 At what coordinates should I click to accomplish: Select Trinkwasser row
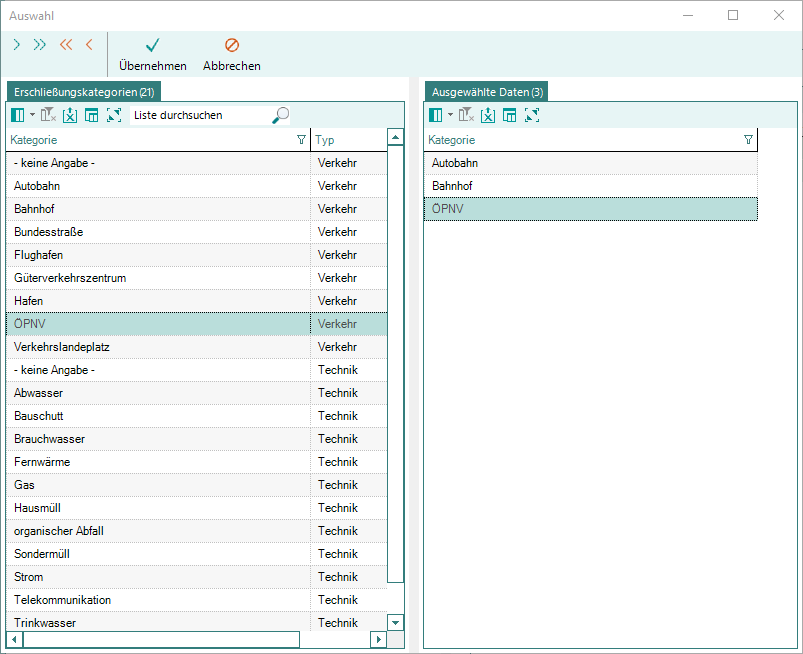(x=197, y=622)
